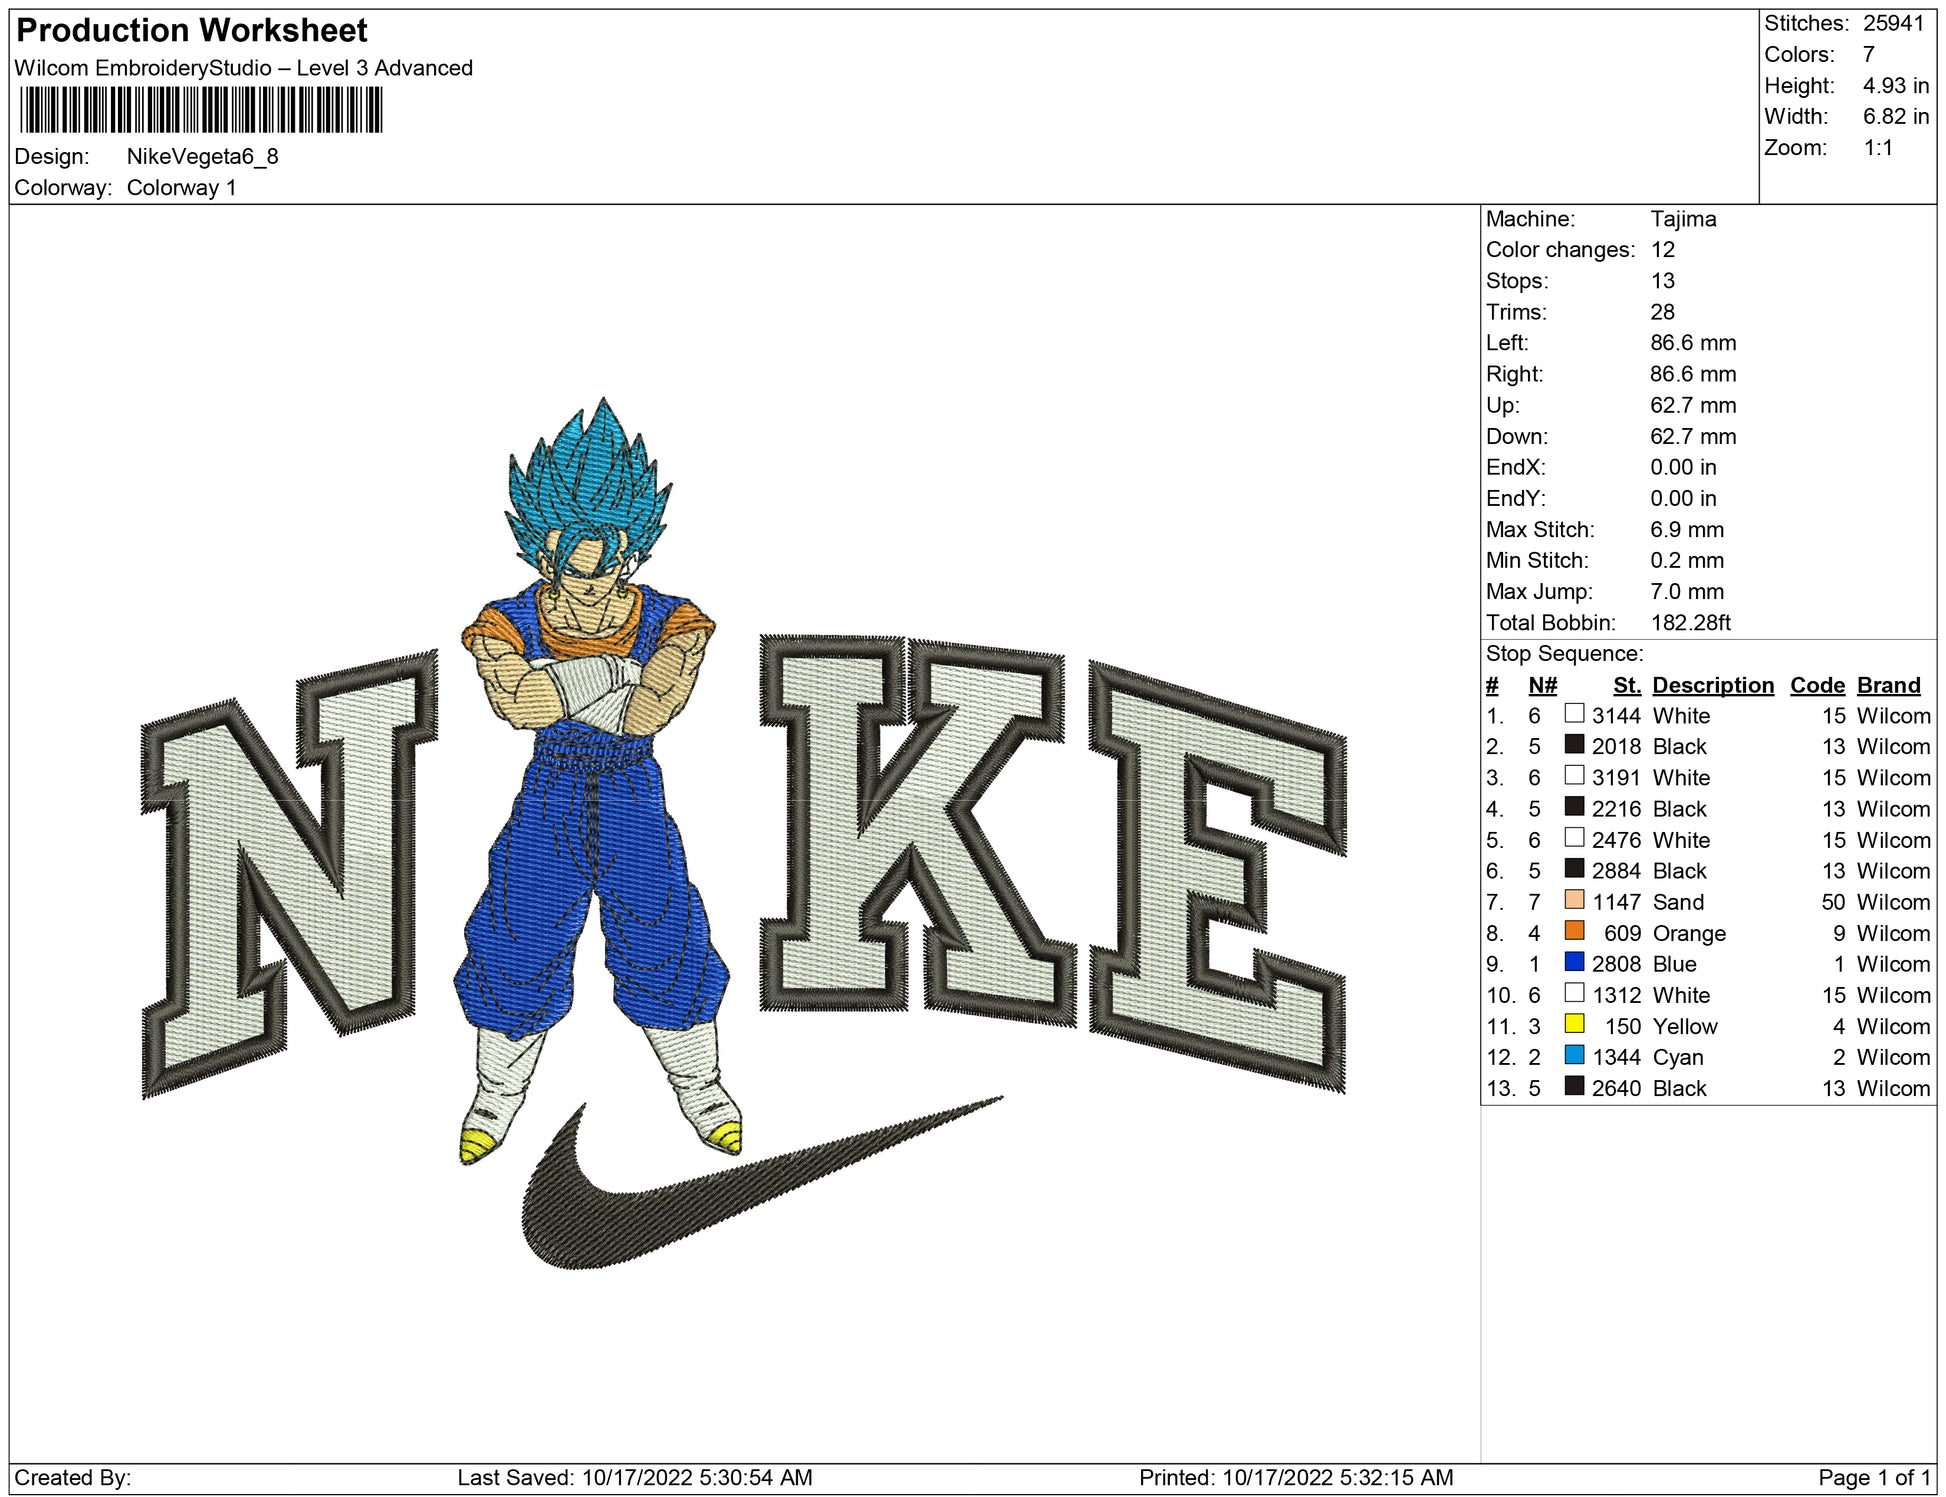Click the Sand color swatch in row 7
The width and height of the screenshot is (1946, 1497).
(x=1574, y=900)
